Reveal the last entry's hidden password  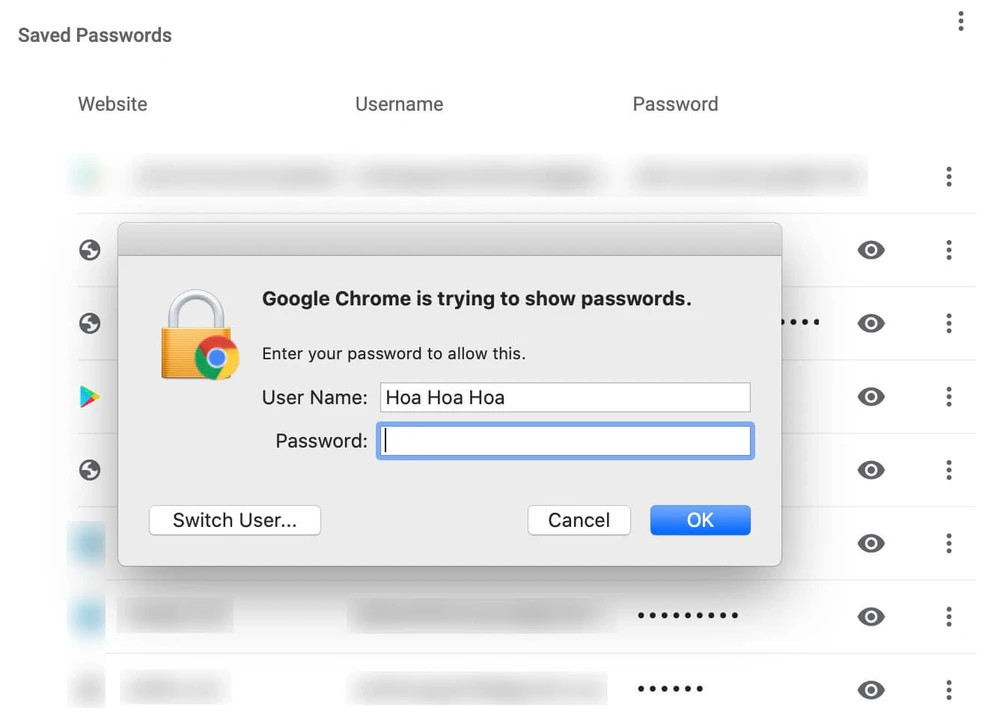pyautogui.click(x=871, y=688)
